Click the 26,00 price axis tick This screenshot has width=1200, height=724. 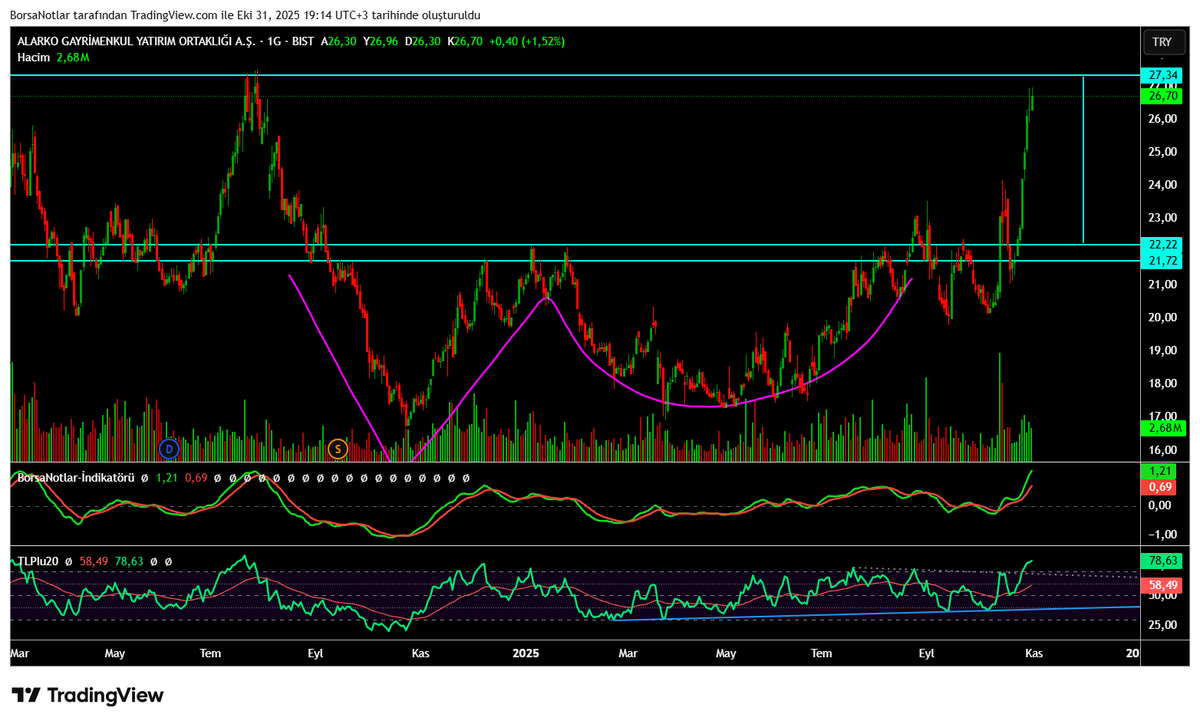point(1162,119)
